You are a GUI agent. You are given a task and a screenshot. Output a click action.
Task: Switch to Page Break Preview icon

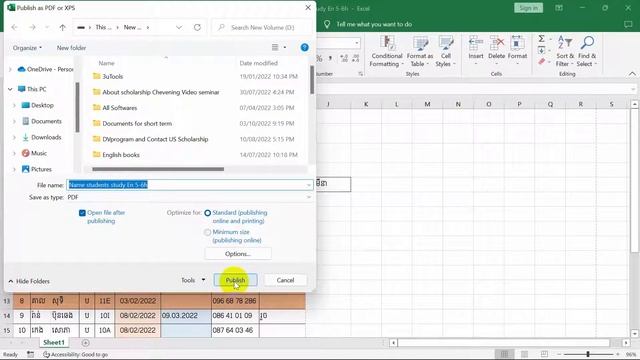pos(544,354)
